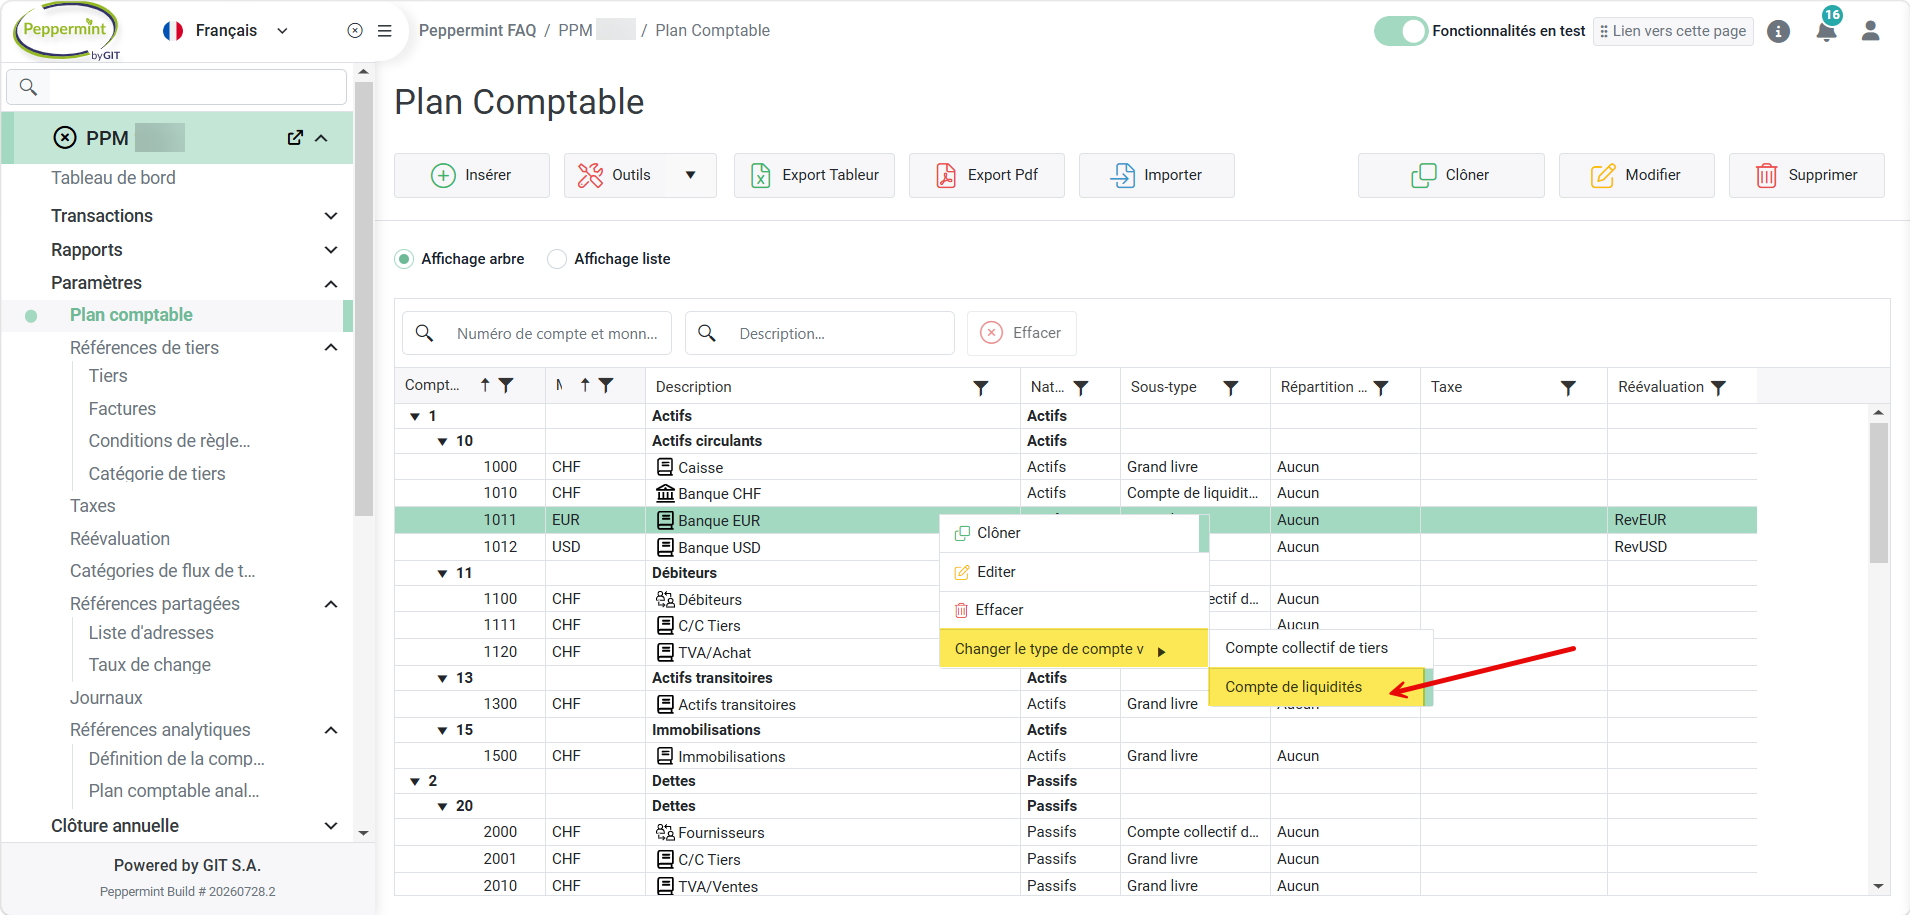Open the Outils dropdown arrow

[690, 175]
